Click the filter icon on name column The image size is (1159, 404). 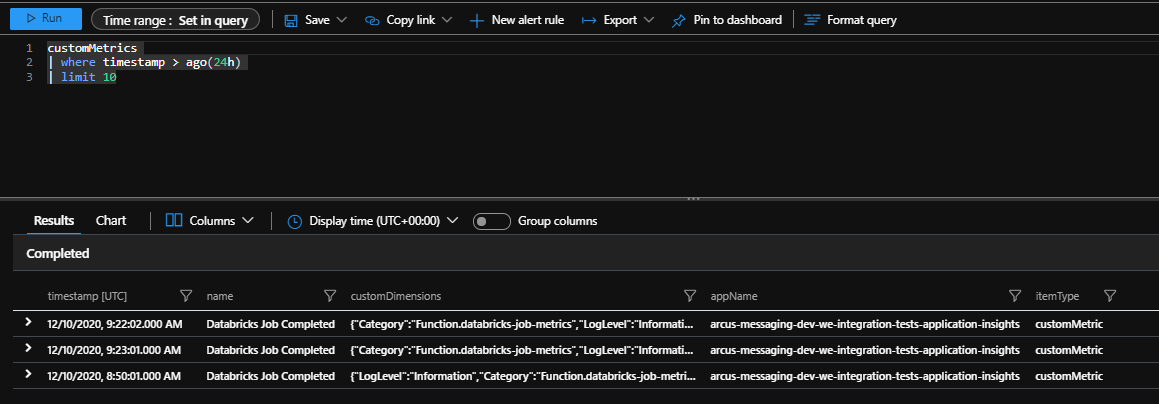(x=329, y=296)
